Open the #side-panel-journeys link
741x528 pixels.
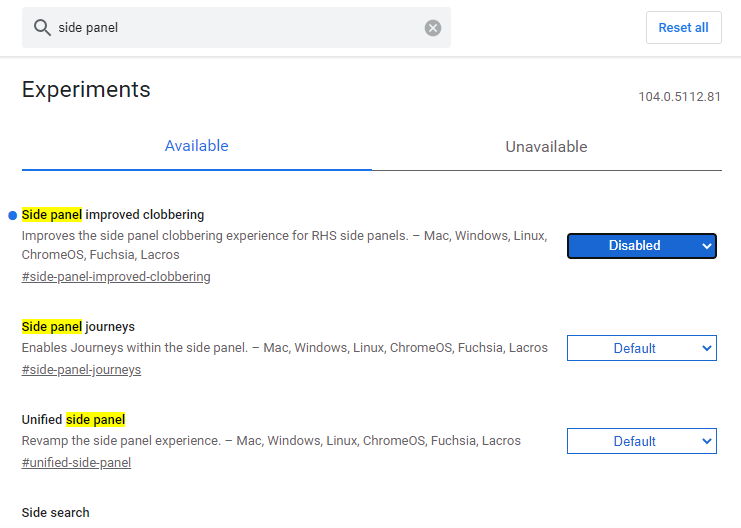81,370
